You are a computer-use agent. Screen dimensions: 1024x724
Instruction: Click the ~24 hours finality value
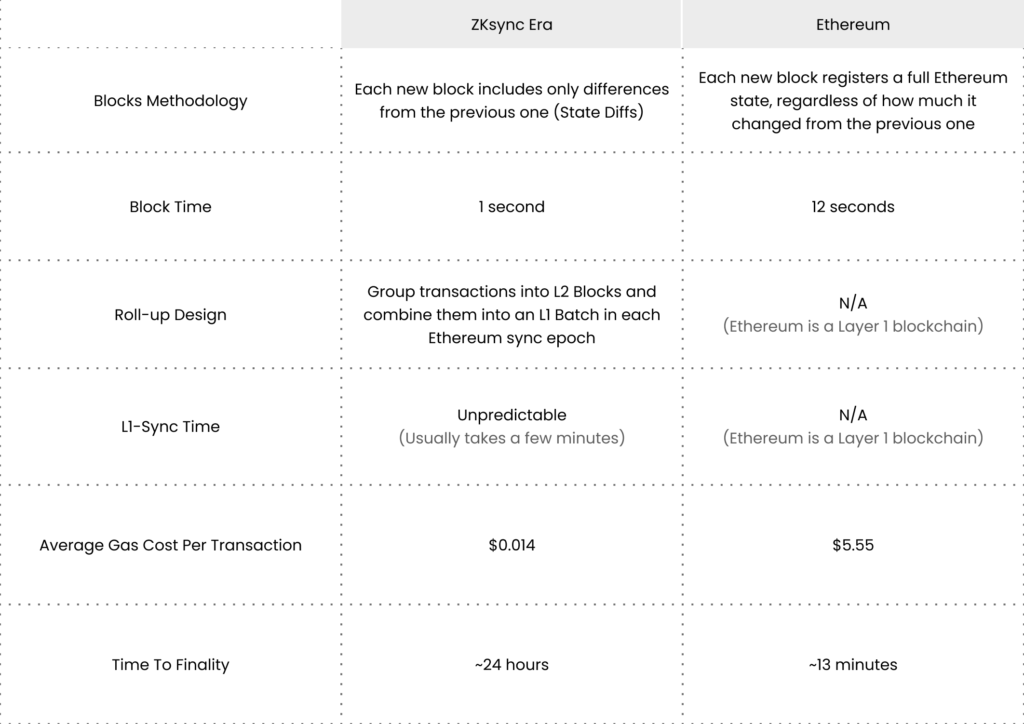[511, 664]
